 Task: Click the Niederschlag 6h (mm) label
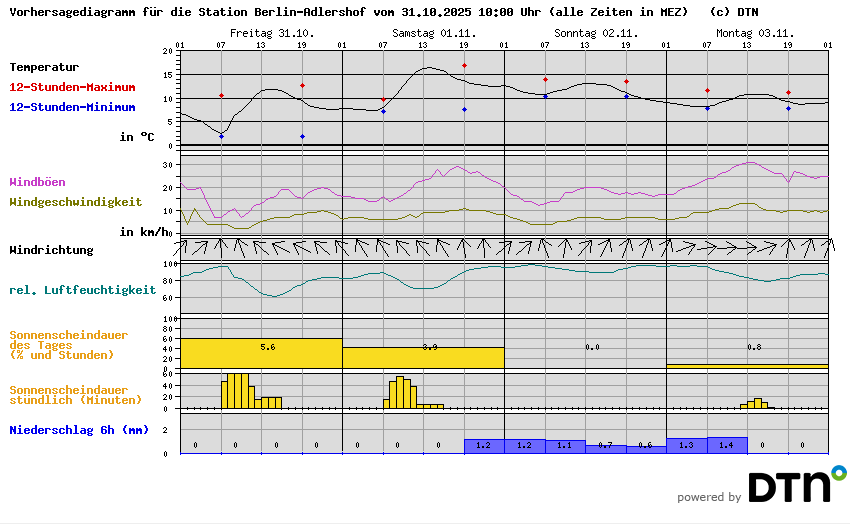click(x=78, y=430)
